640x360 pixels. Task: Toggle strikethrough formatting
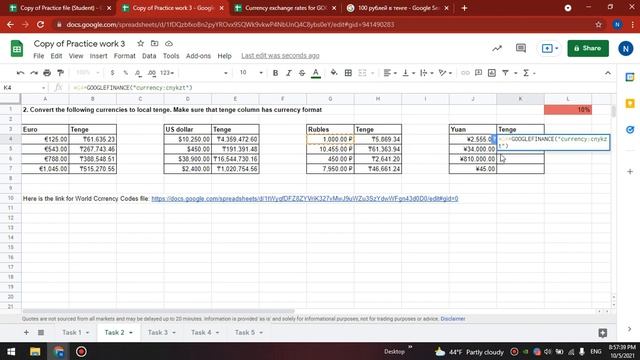(302, 73)
